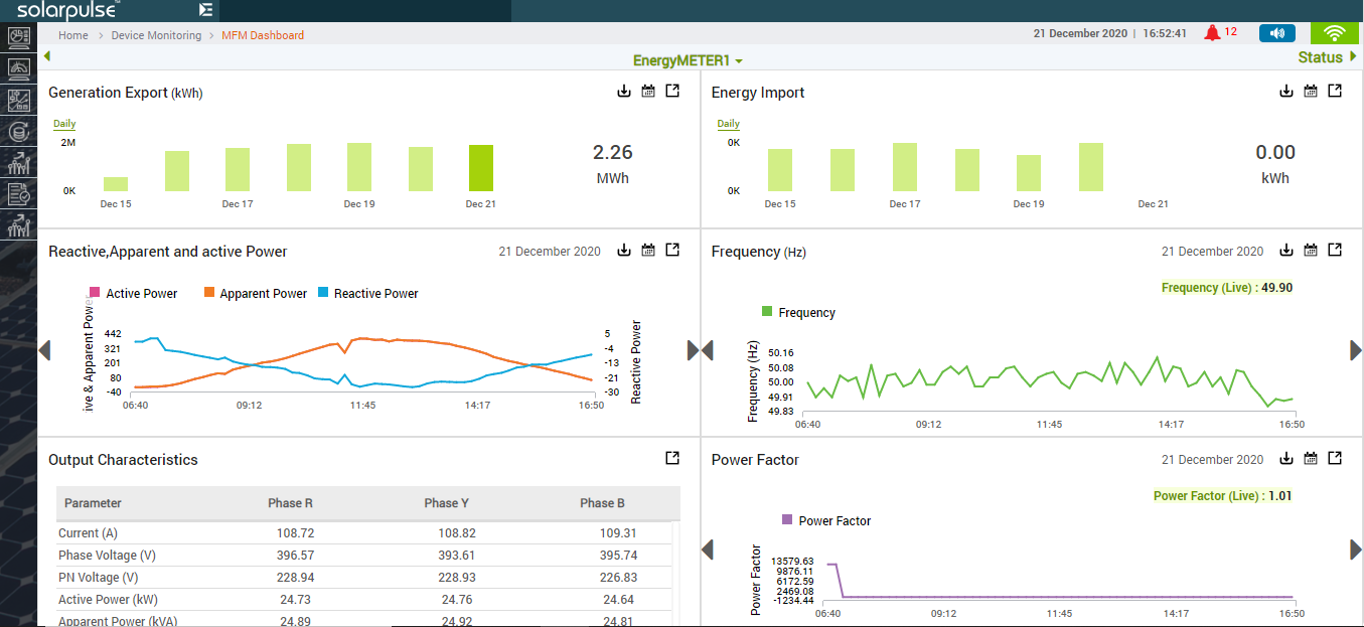Select the reports document icon in sidebar
The width and height of the screenshot is (1364, 627).
pyautogui.click(x=20, y=194)
